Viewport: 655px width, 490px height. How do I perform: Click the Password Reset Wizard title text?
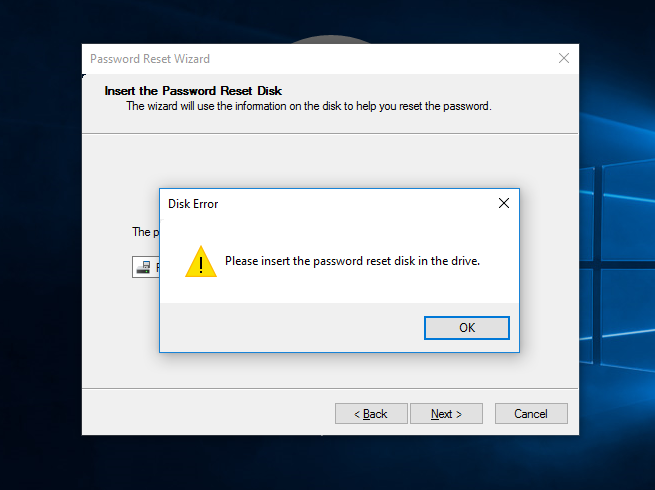coord(150,59)
